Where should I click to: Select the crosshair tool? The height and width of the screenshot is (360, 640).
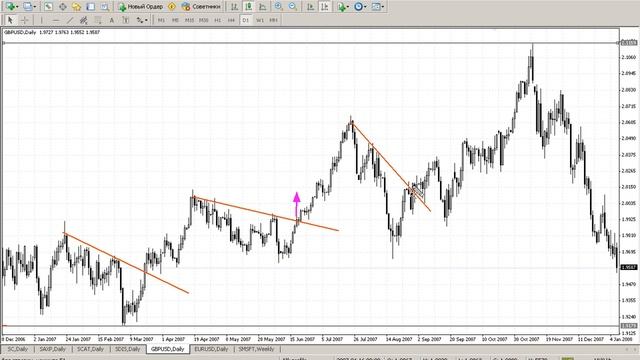click(x=24, y=20)
